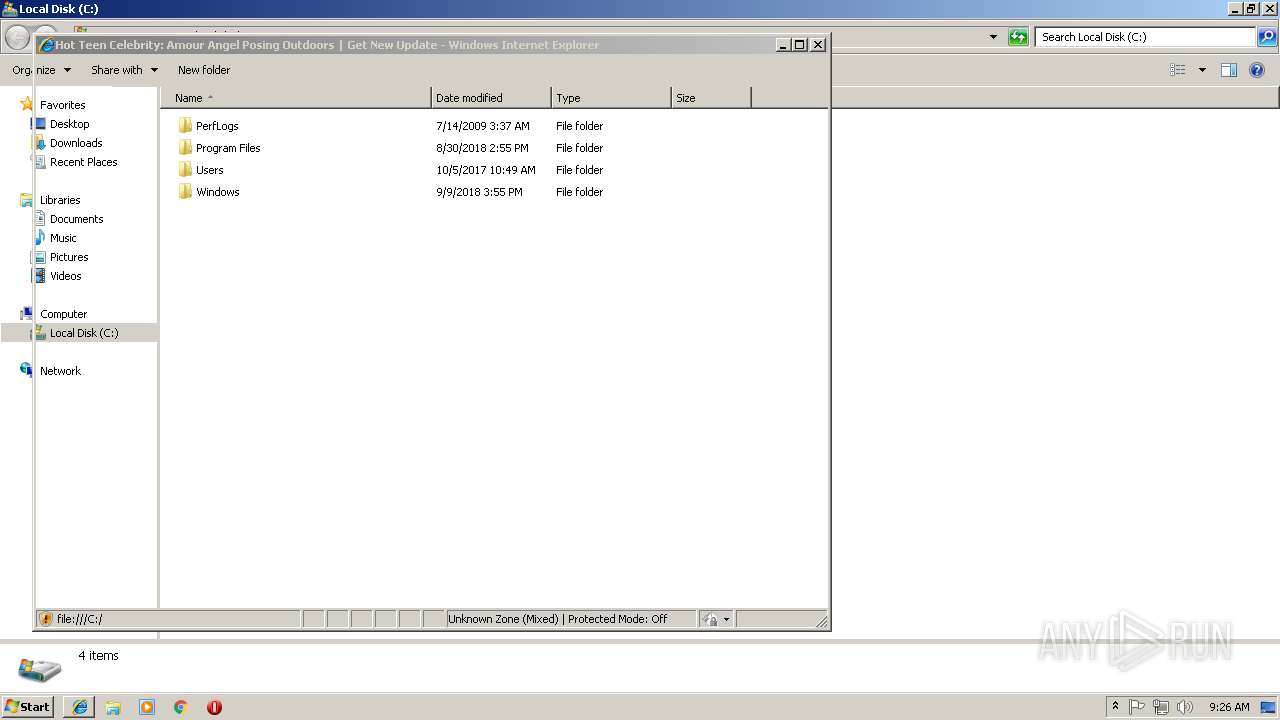This screenshot has width=1280, height=720.
Task: Click the network tray icon
Action: 1161,707
